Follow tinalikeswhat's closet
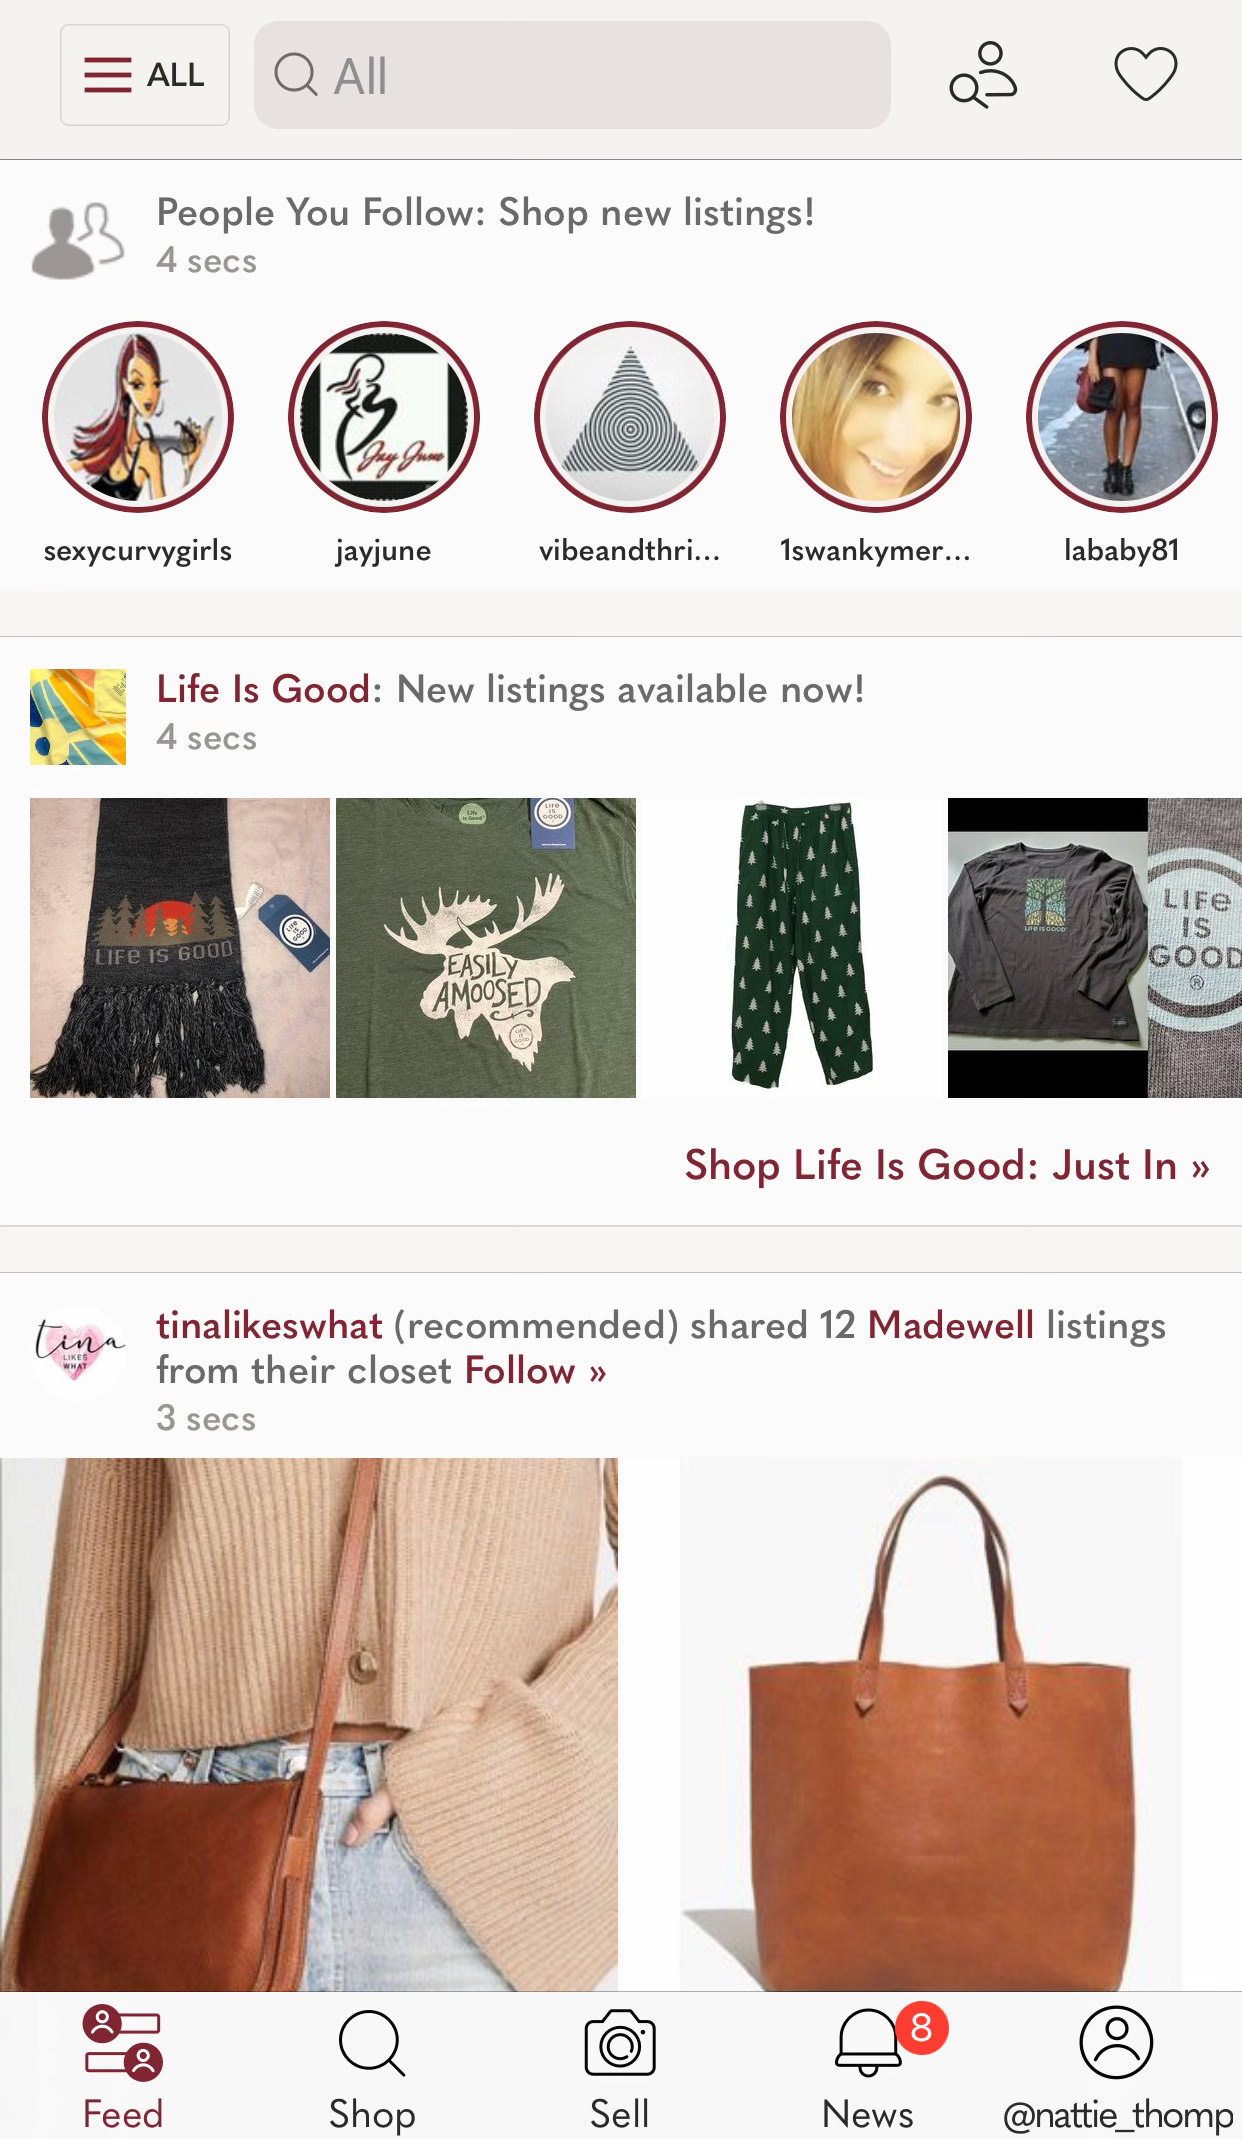 [535, 1370]
